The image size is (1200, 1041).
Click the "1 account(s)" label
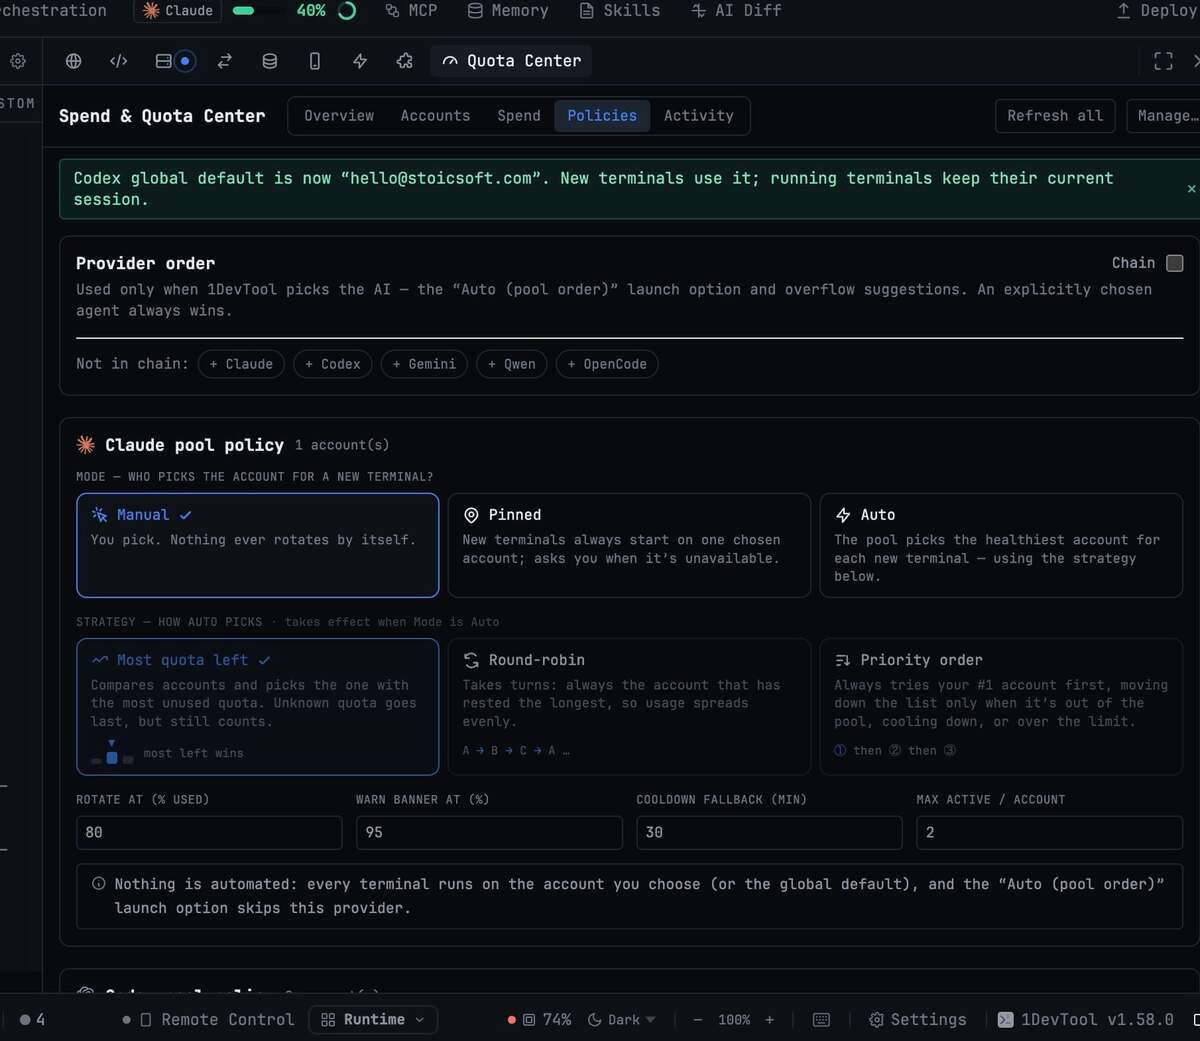pos(342,445)
